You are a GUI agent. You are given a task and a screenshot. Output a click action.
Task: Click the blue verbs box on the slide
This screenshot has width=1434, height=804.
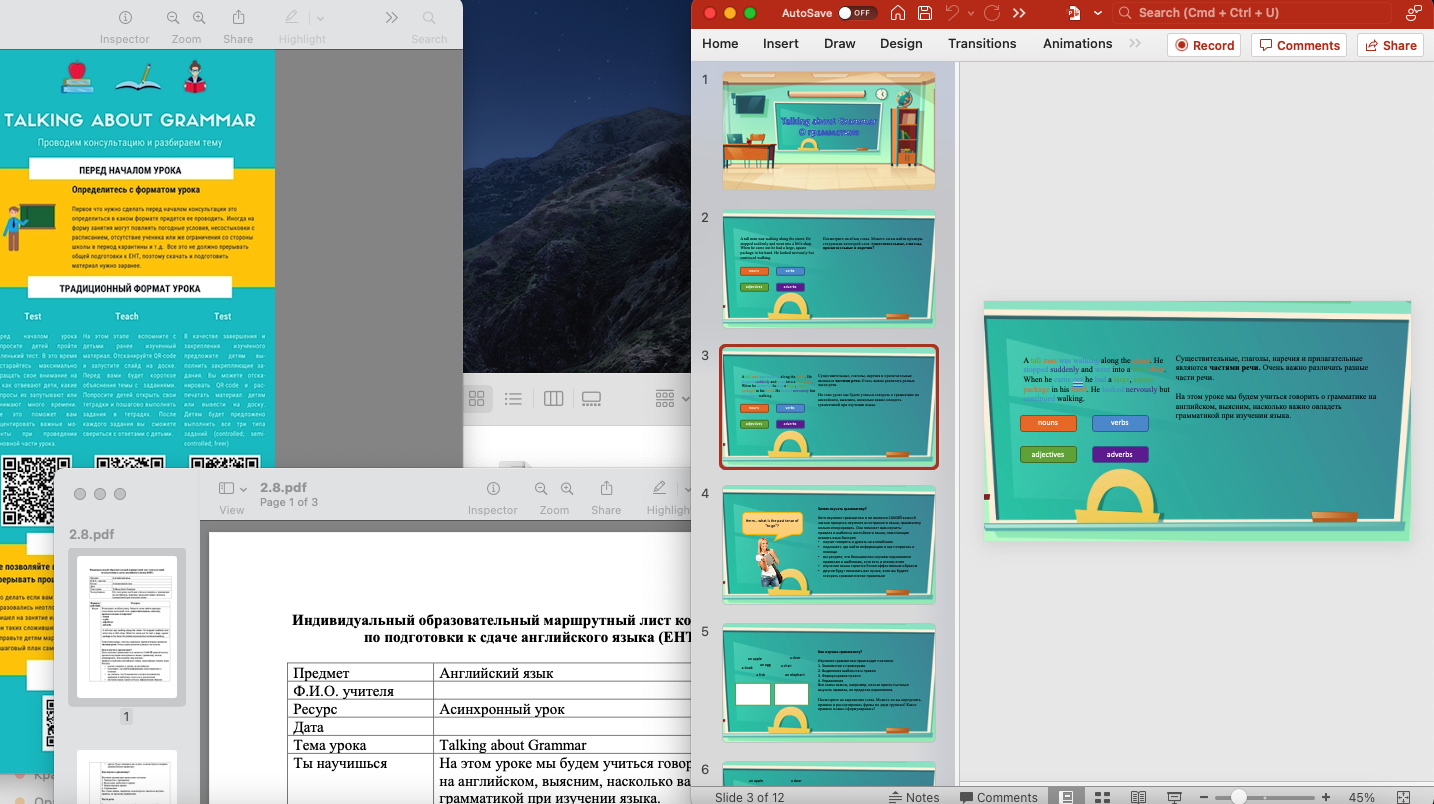tap(1120, 423)
